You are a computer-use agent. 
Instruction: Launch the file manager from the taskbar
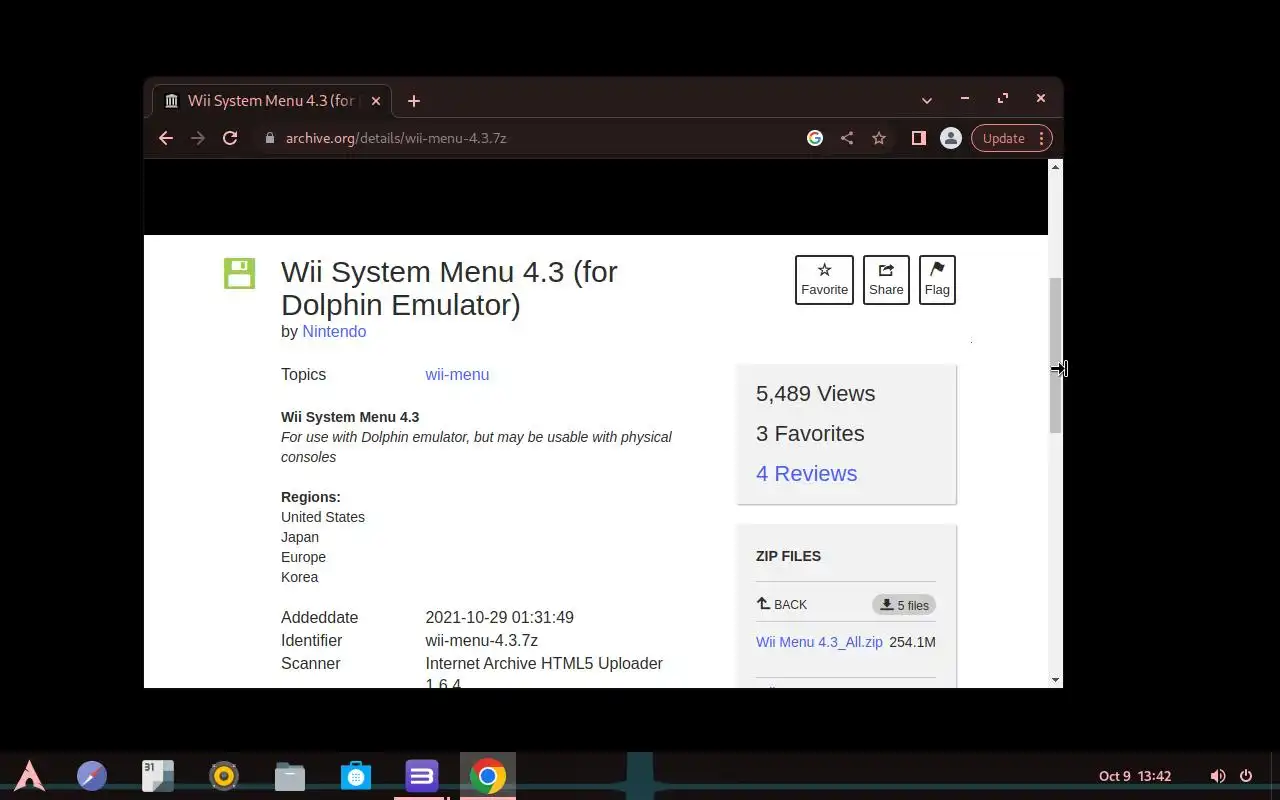(x=290, y=776)
